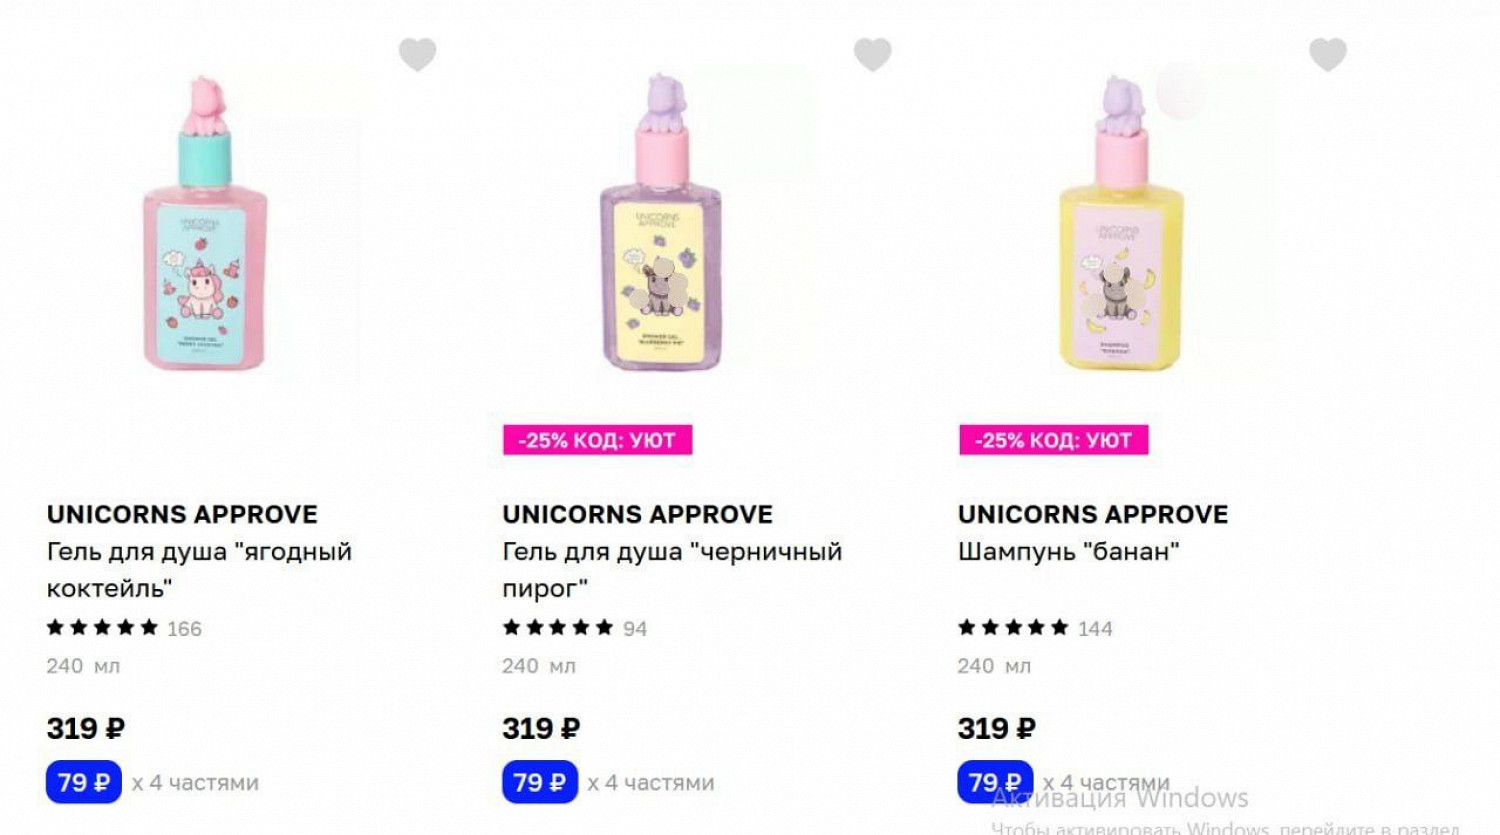This screenshot has width=1500, height=835.
Task: Add the blueberry pie shower gel to favorites
Action: pos(872,54)
